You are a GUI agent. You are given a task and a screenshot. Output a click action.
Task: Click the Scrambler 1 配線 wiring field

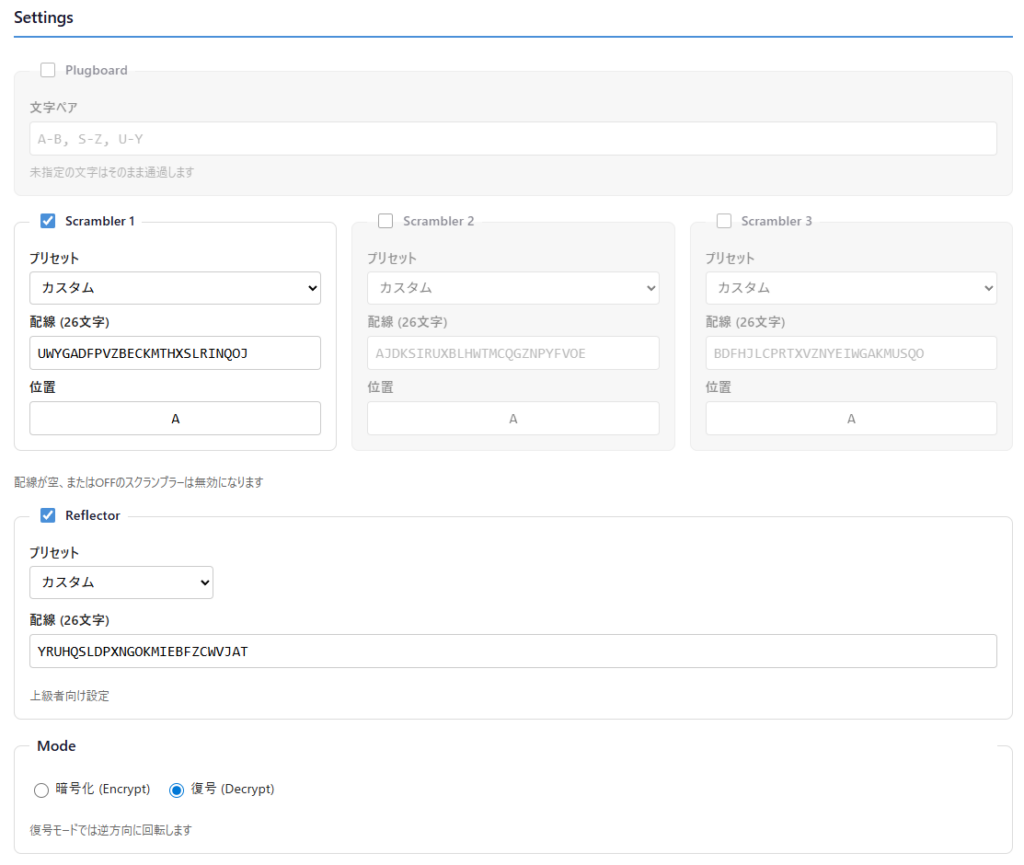175,353
